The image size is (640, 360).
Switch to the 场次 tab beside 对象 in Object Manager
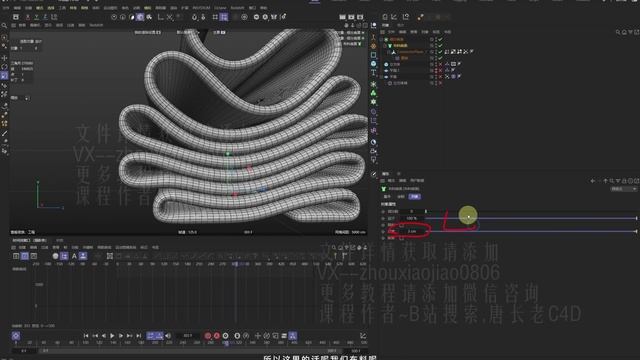tap(400, 25)
